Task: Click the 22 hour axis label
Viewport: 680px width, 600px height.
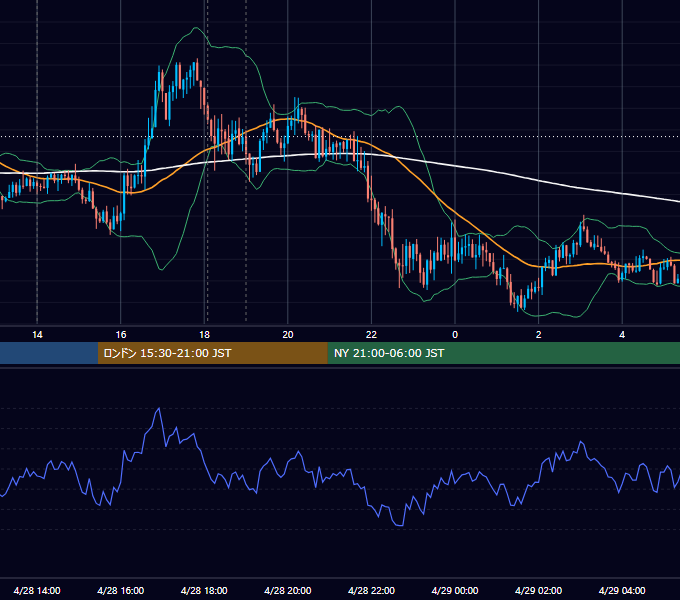Action: pos(371,335)
